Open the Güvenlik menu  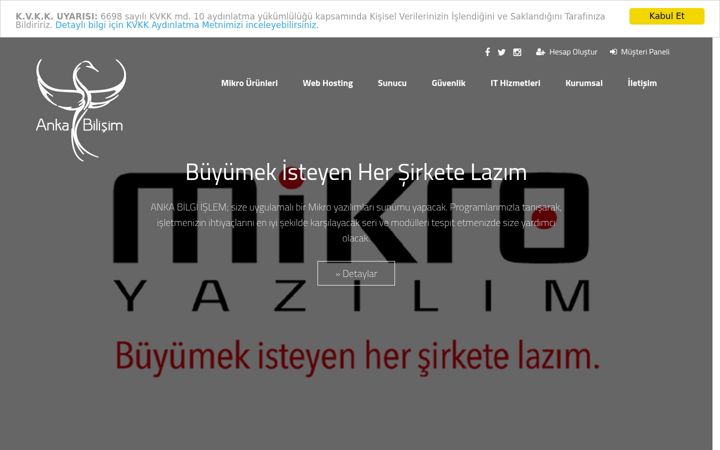448,83
